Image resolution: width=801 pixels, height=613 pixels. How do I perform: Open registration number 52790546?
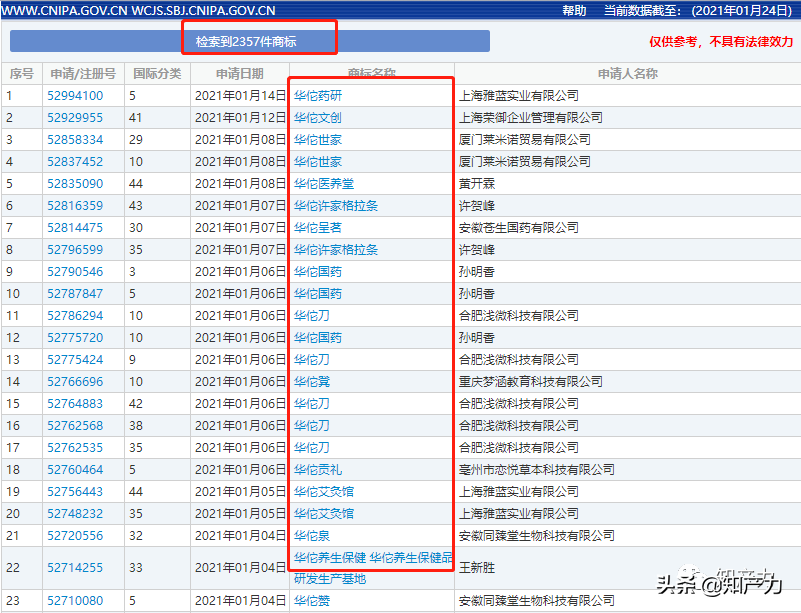[75, 271]
